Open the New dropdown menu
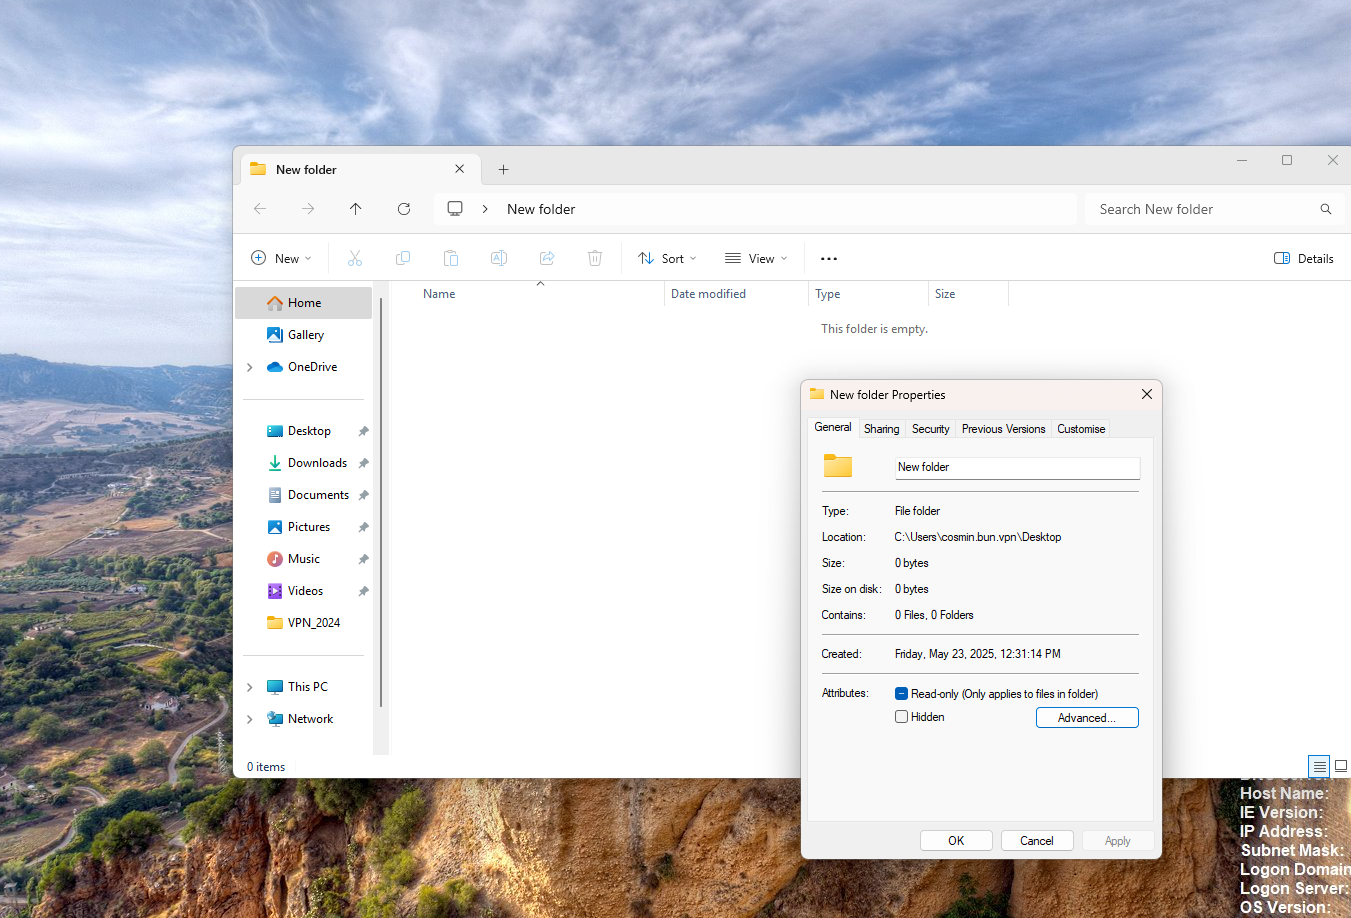This screenshot has width=1351, height=918. [281, 258]
